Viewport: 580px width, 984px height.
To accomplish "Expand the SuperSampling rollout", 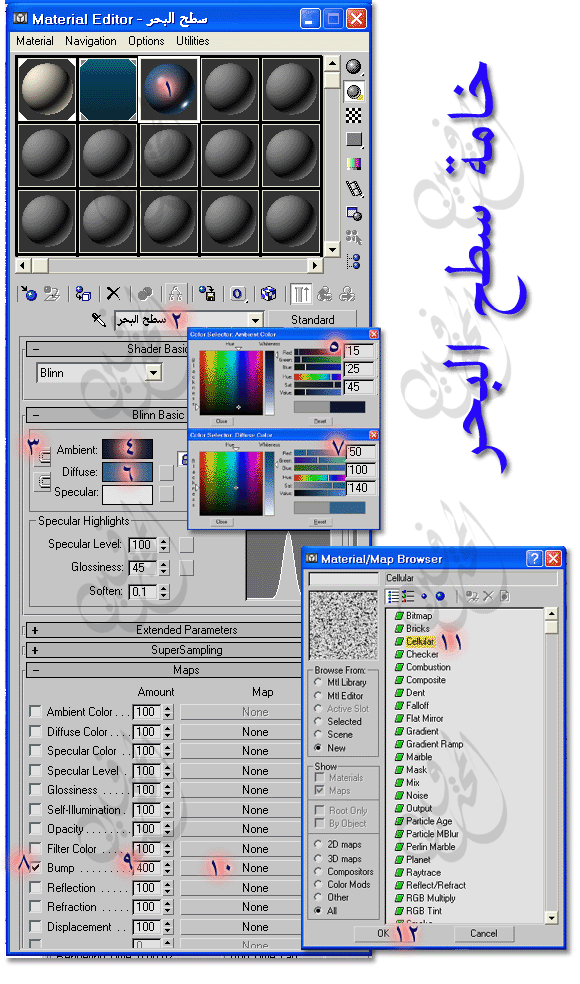I will 35,651.
